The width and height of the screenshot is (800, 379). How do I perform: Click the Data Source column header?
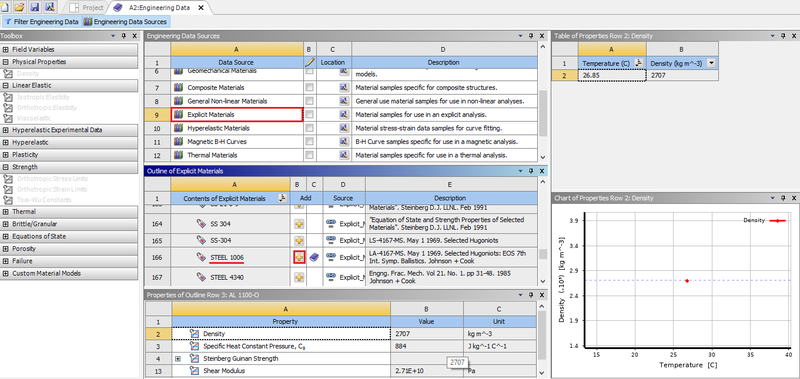pos(237,62)
